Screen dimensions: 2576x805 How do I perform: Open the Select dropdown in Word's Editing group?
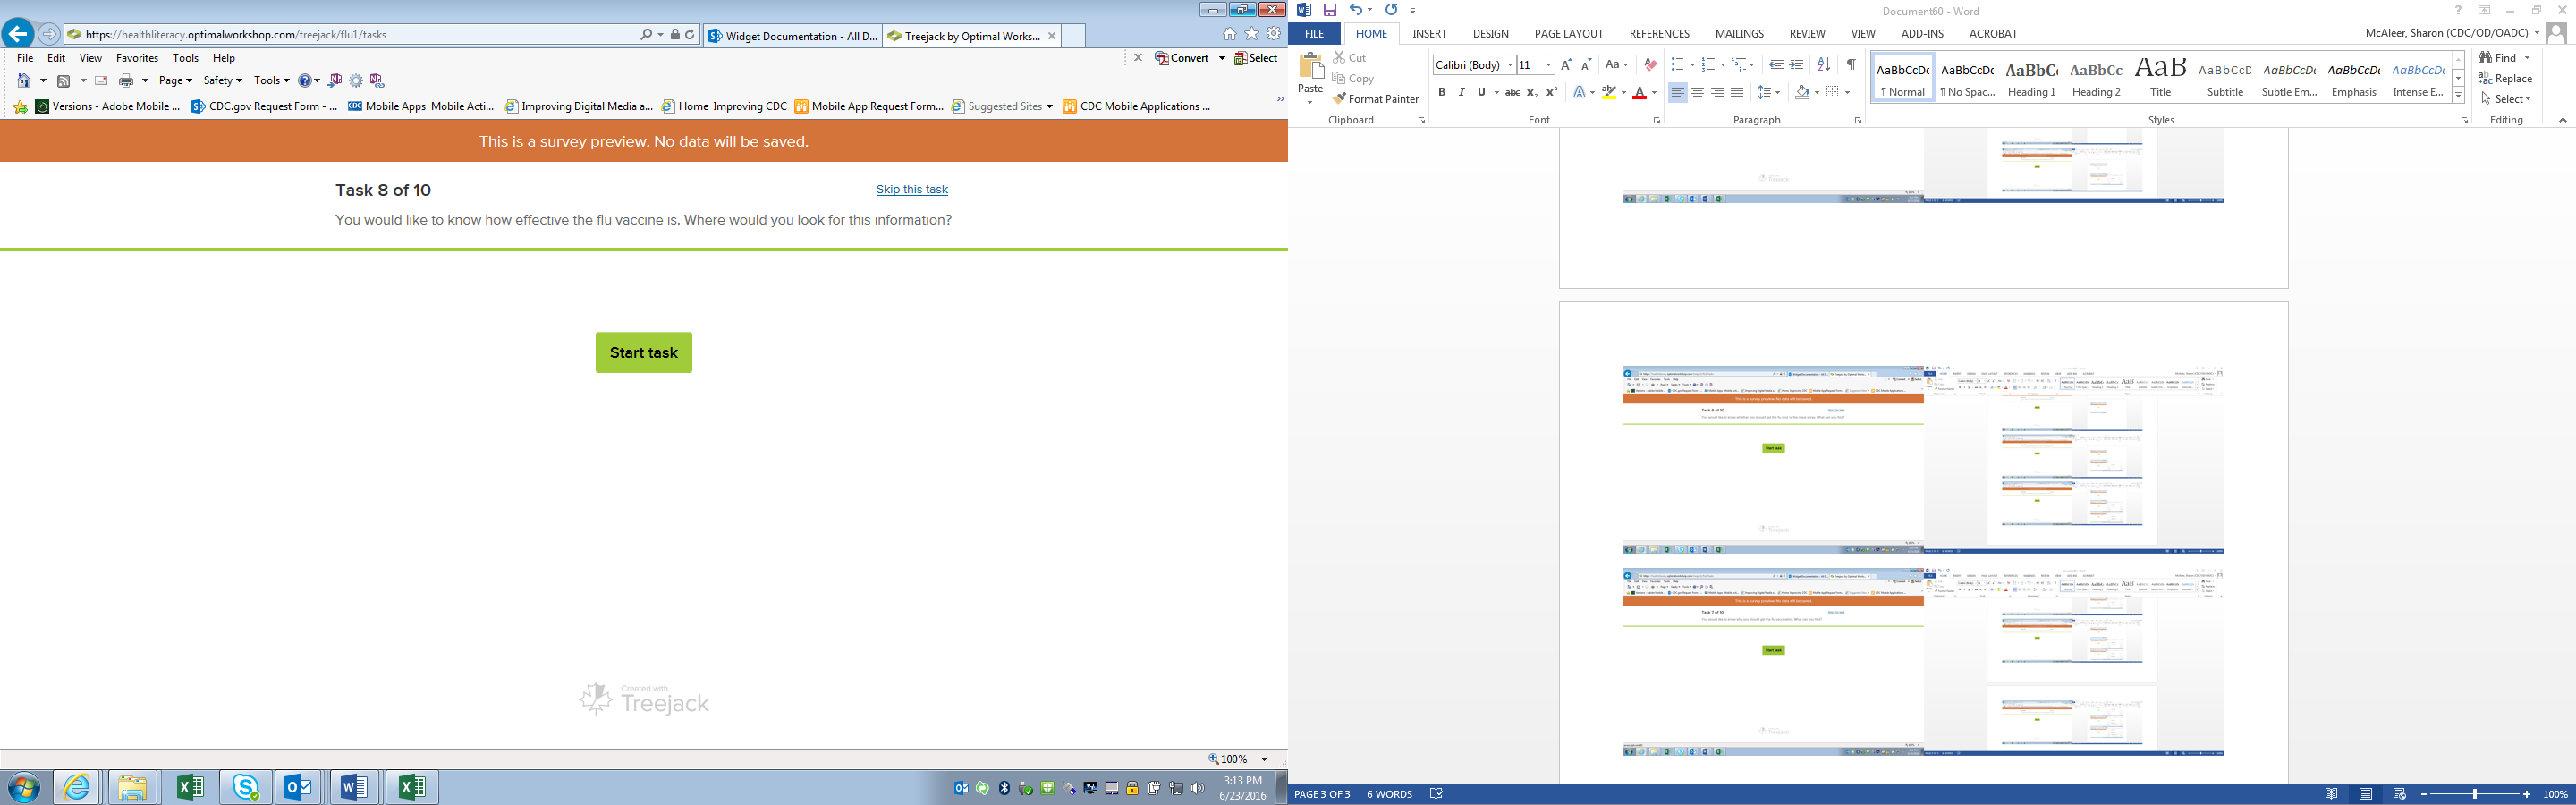pos(2505,99)
